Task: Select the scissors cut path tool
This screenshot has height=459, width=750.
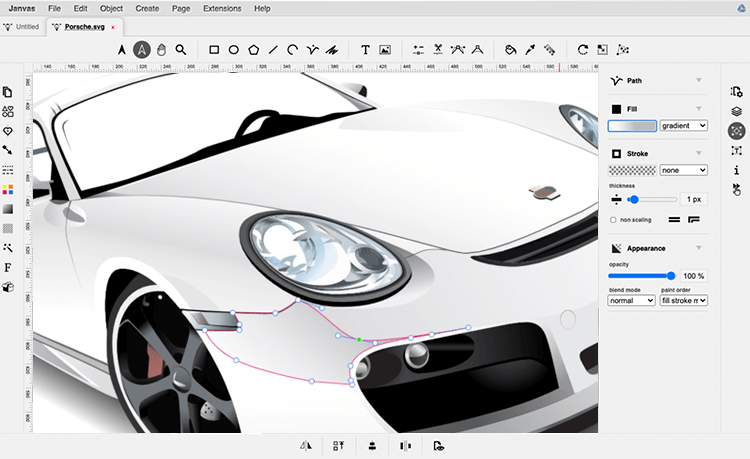Action: (438, 50)
